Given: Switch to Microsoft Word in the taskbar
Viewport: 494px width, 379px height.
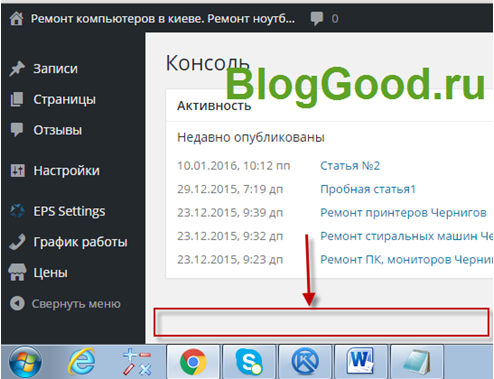Looking at the screenshot, I should [x=361, y=362].
